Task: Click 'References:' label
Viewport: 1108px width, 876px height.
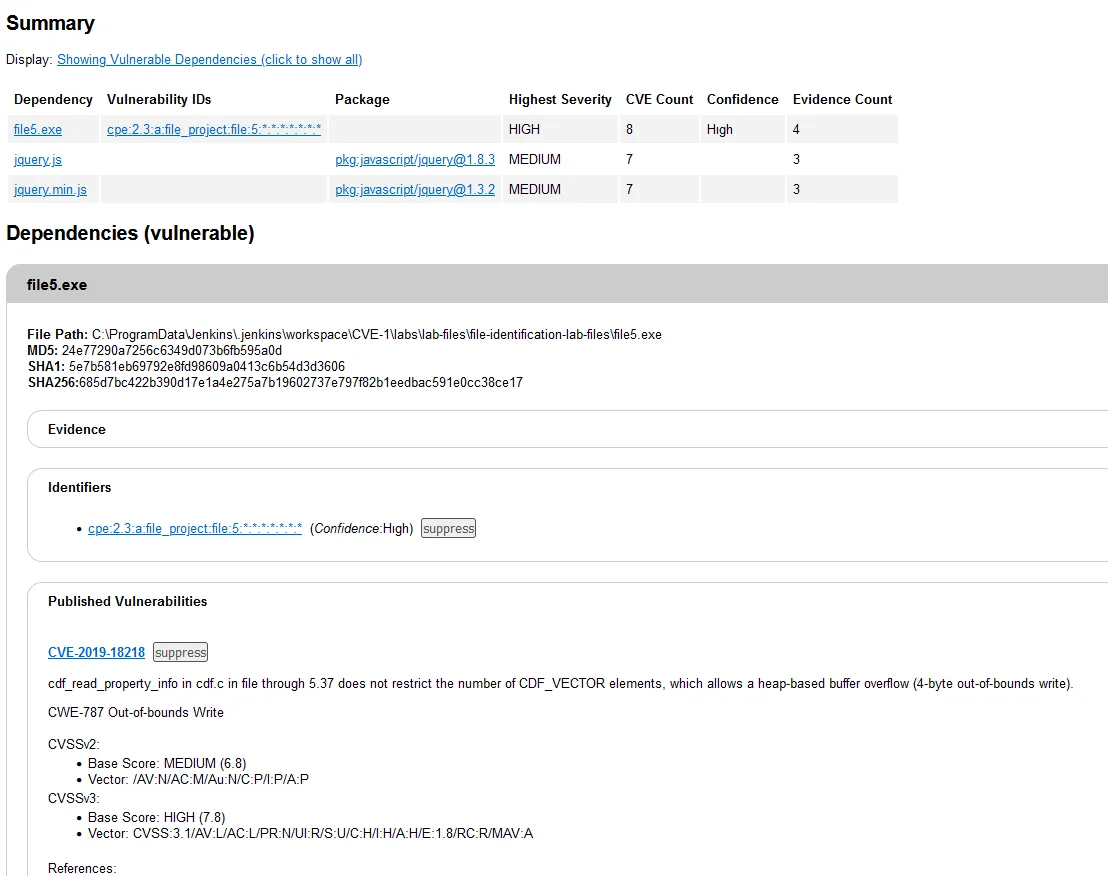Action: (81, 868)
